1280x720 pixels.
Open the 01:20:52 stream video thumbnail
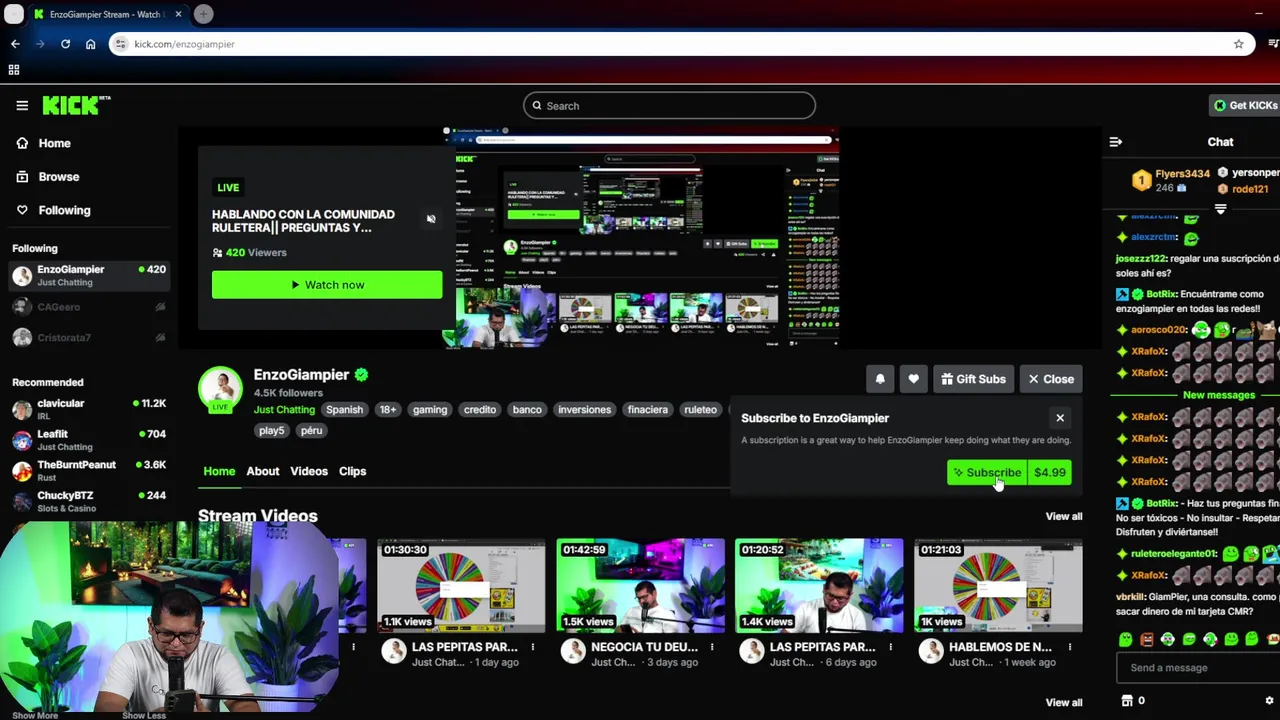[819, 586]
